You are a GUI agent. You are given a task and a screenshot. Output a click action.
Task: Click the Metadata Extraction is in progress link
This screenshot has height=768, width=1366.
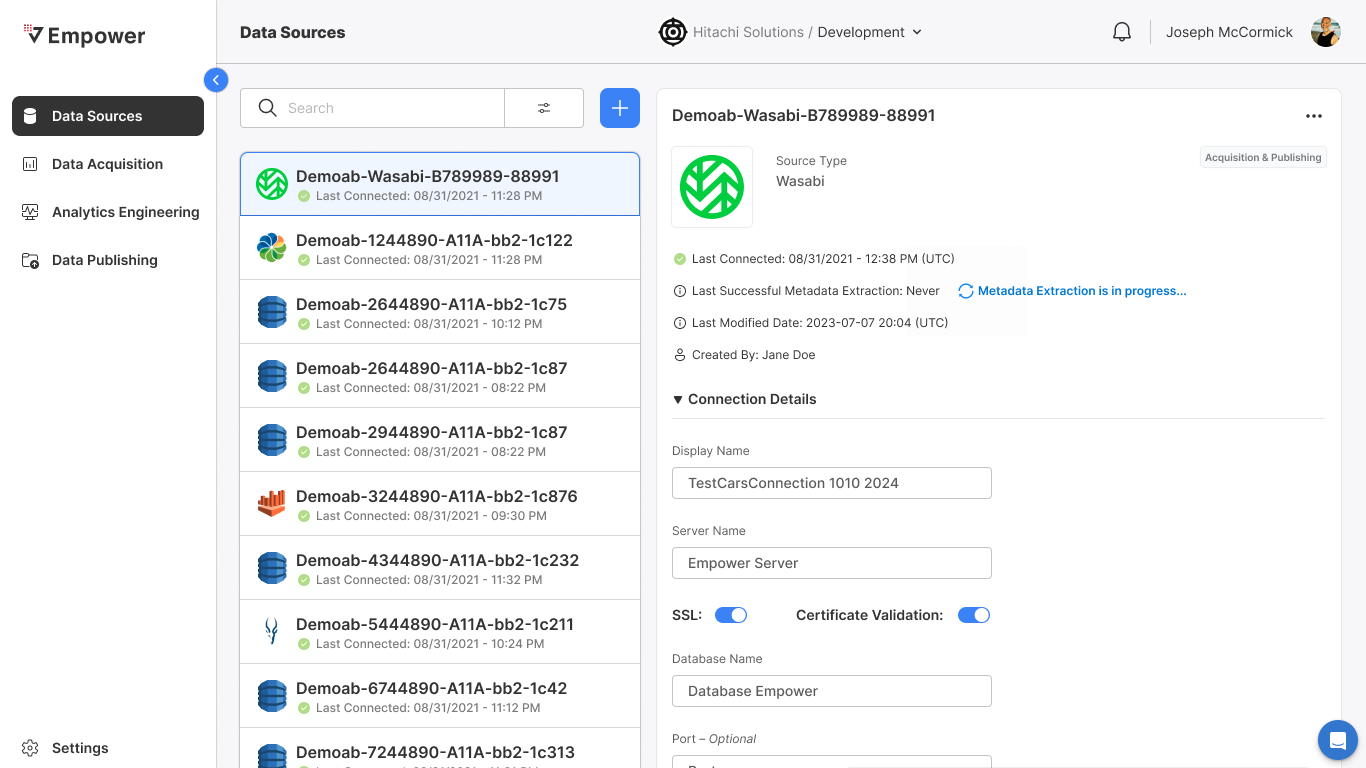point(1082,291)
